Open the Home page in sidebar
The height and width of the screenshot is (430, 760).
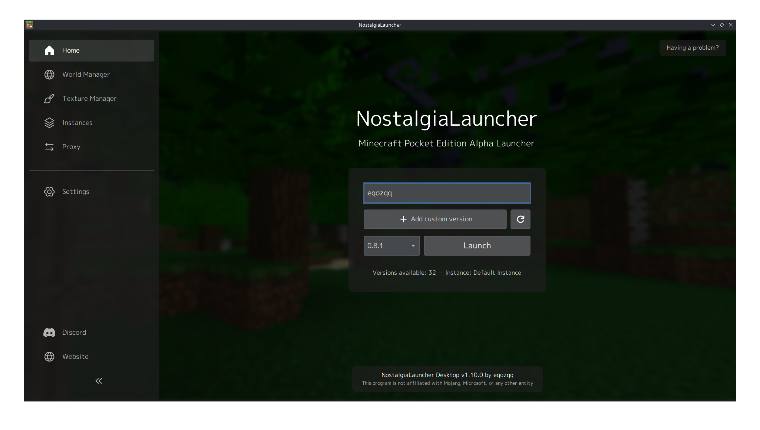click(x=92, y=51)
